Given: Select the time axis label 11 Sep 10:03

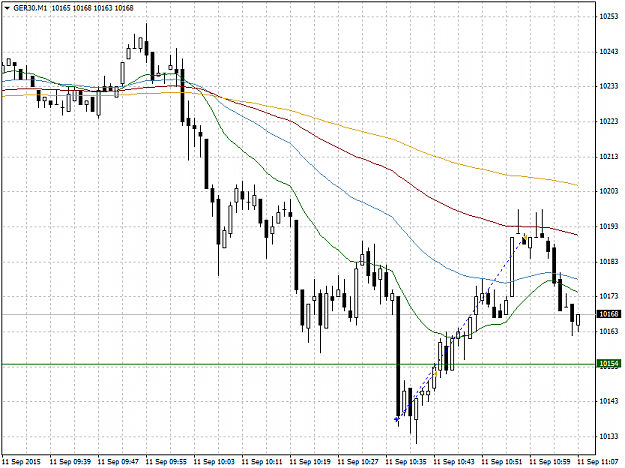Looking at the screenshot, I should tap(214, 462).
